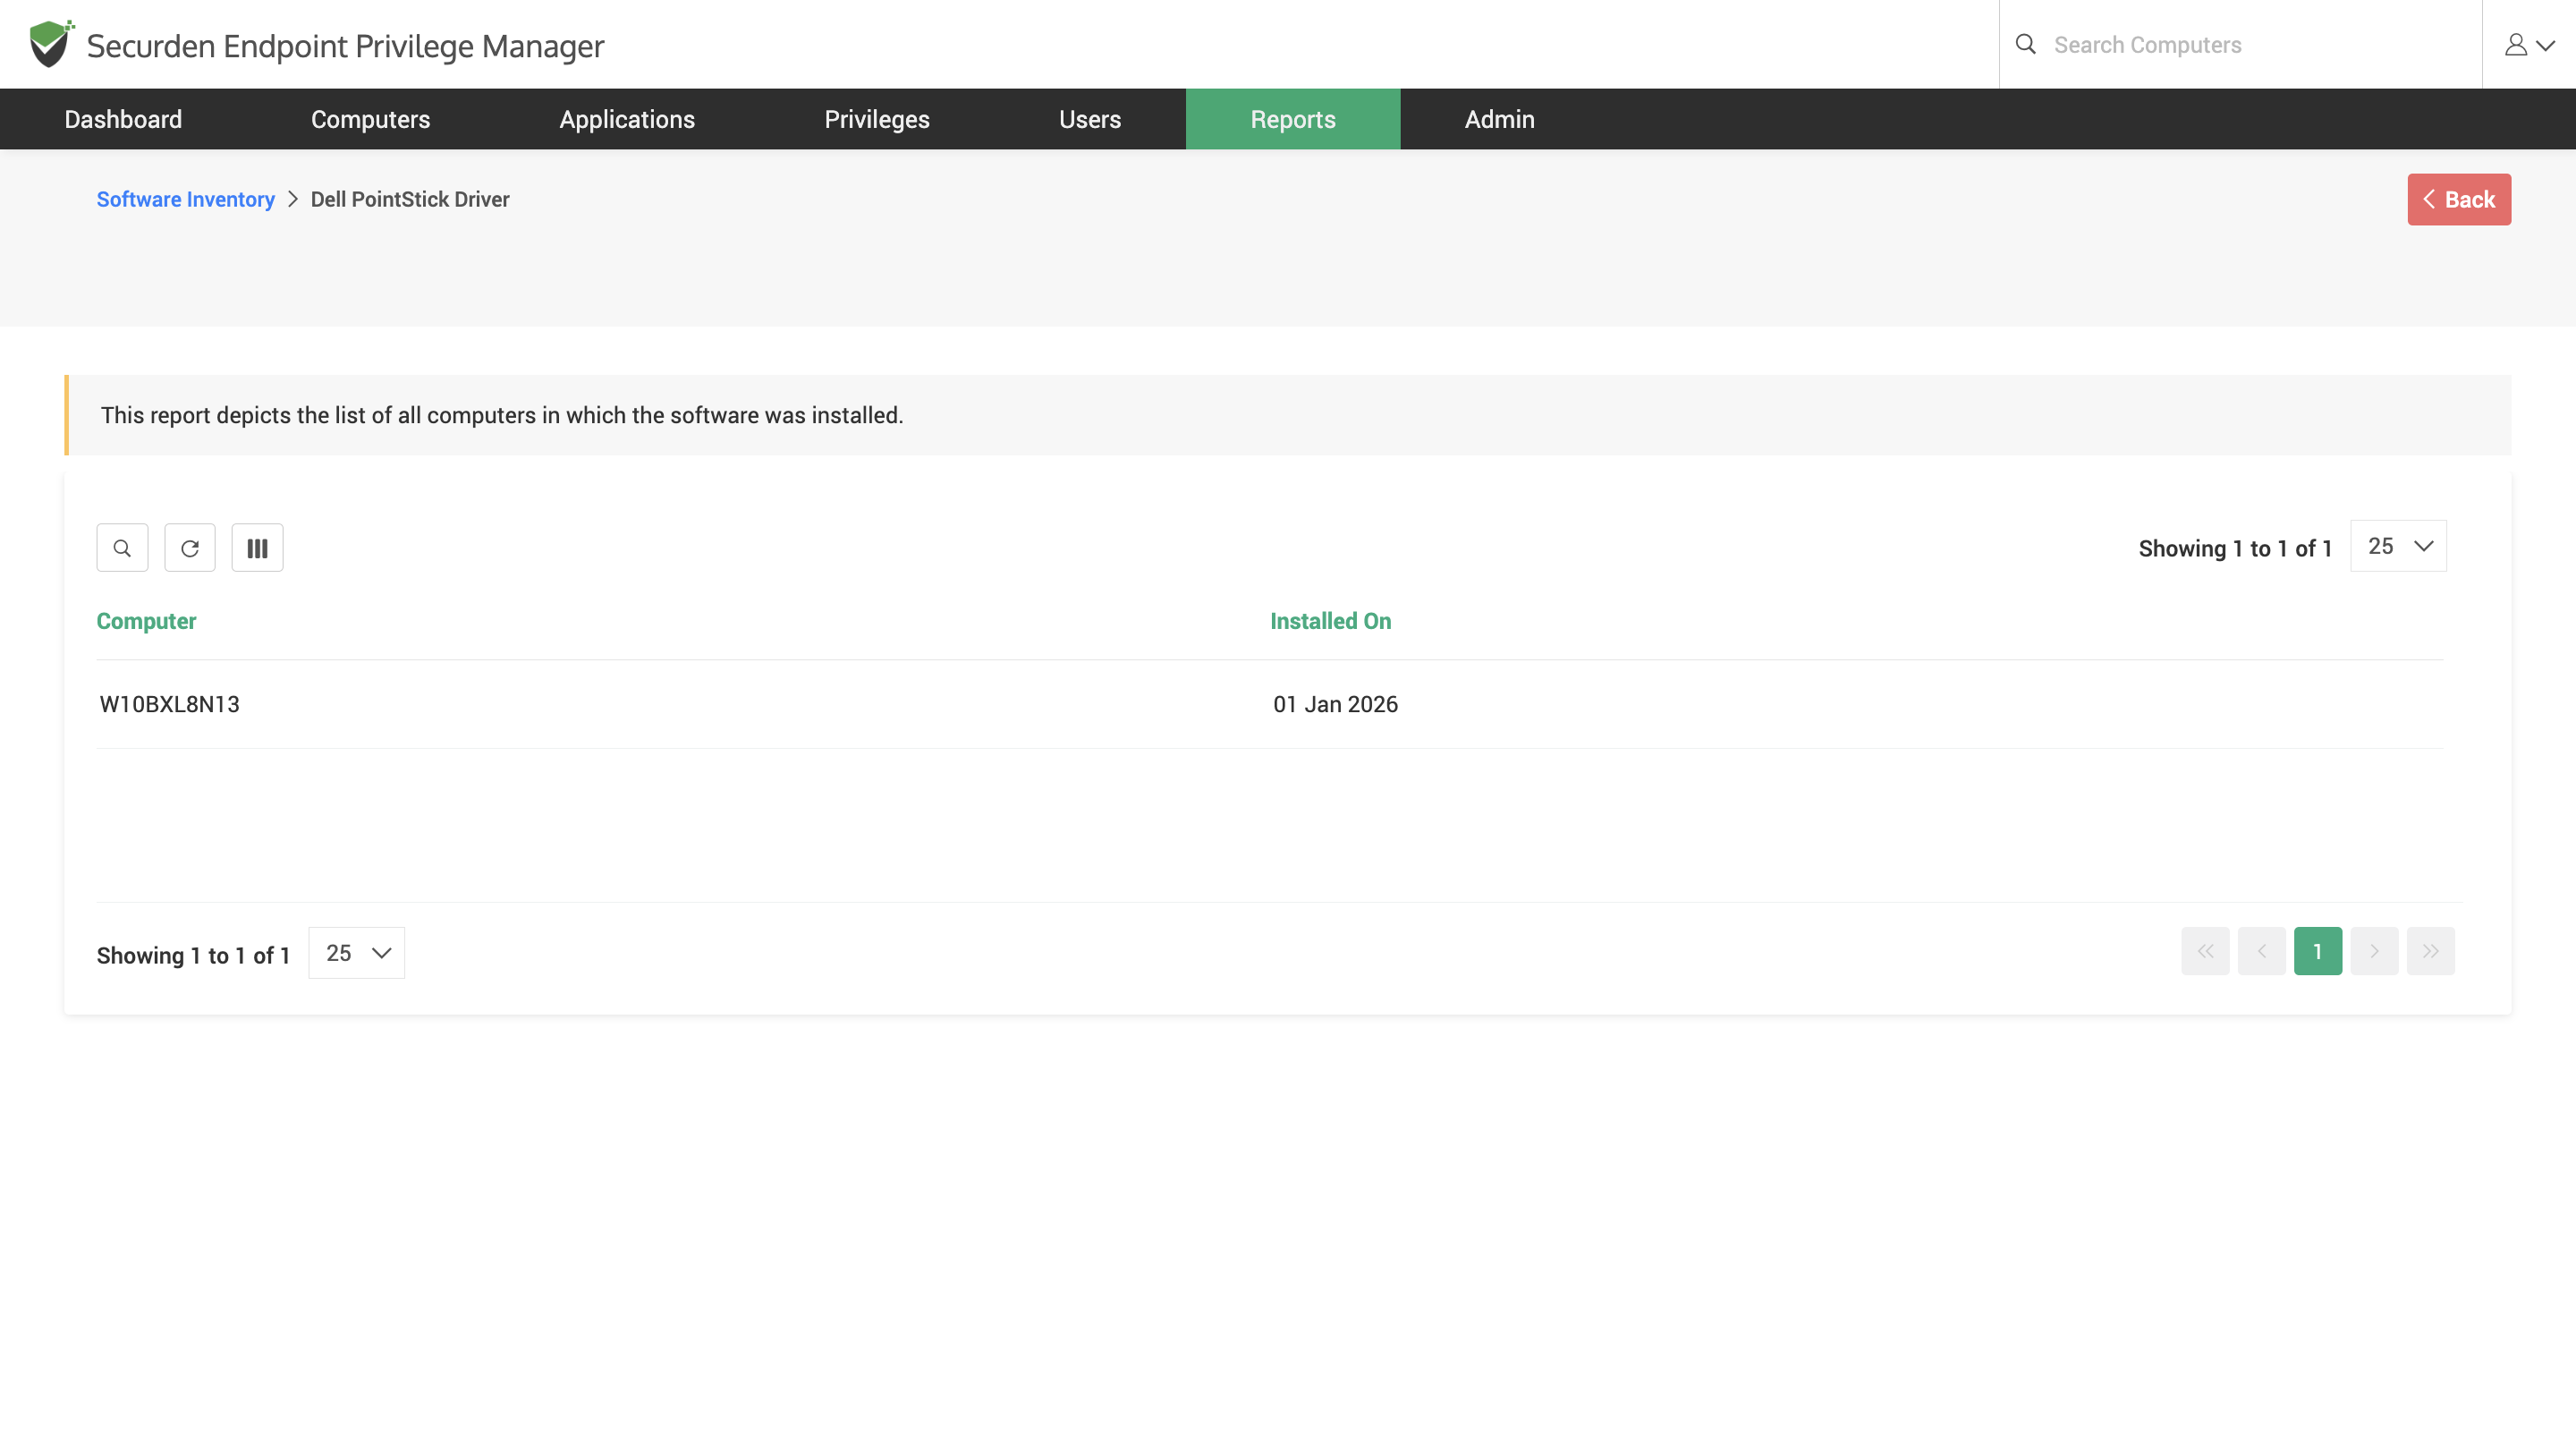
Task: Go to previous page of results
Action: pos(2261,951)
